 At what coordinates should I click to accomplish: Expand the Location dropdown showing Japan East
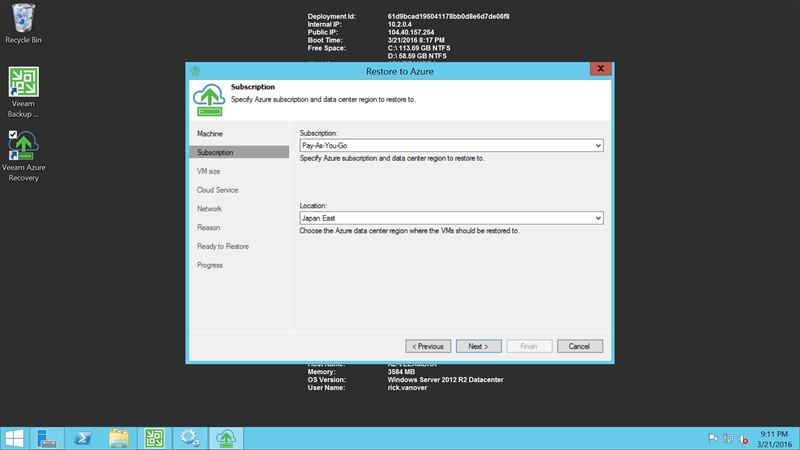598,217
